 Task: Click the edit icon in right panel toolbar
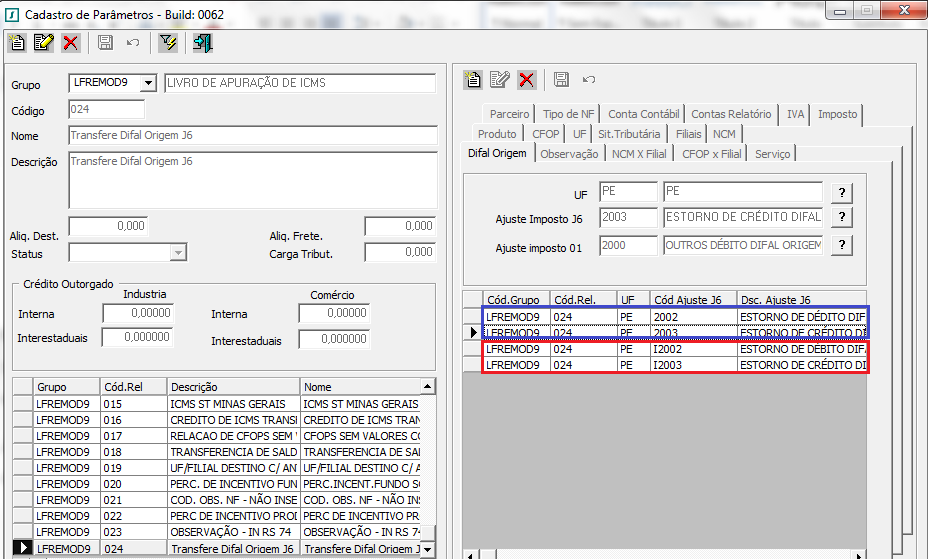(500, 79)
